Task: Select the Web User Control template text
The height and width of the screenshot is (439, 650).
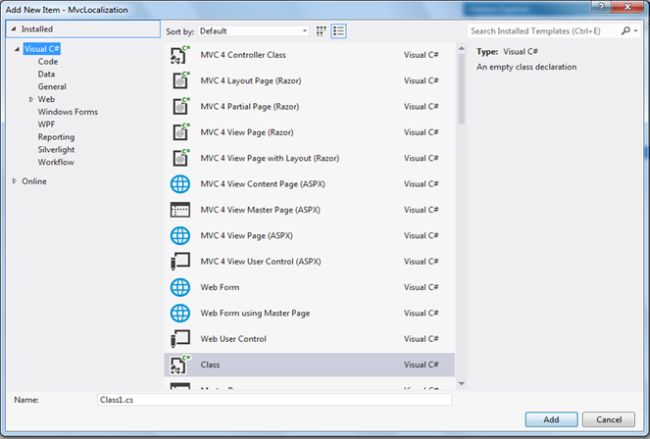Action: (233, 339)
